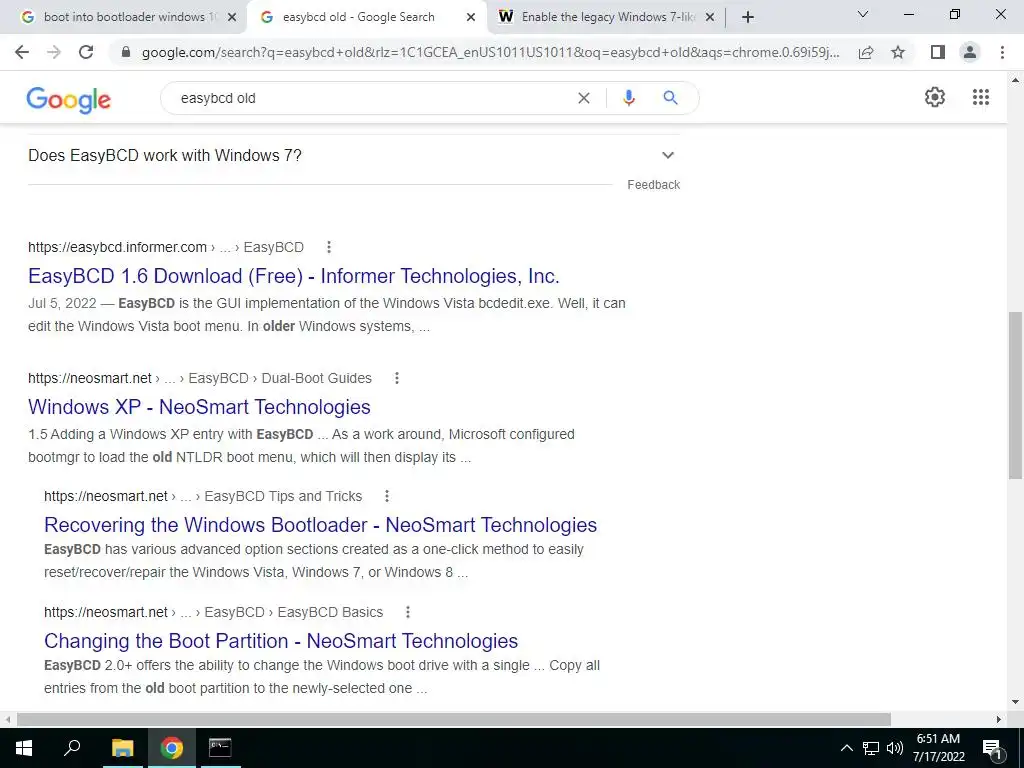Click the scroll-right arrow at bottom

[x=999, y=719]
